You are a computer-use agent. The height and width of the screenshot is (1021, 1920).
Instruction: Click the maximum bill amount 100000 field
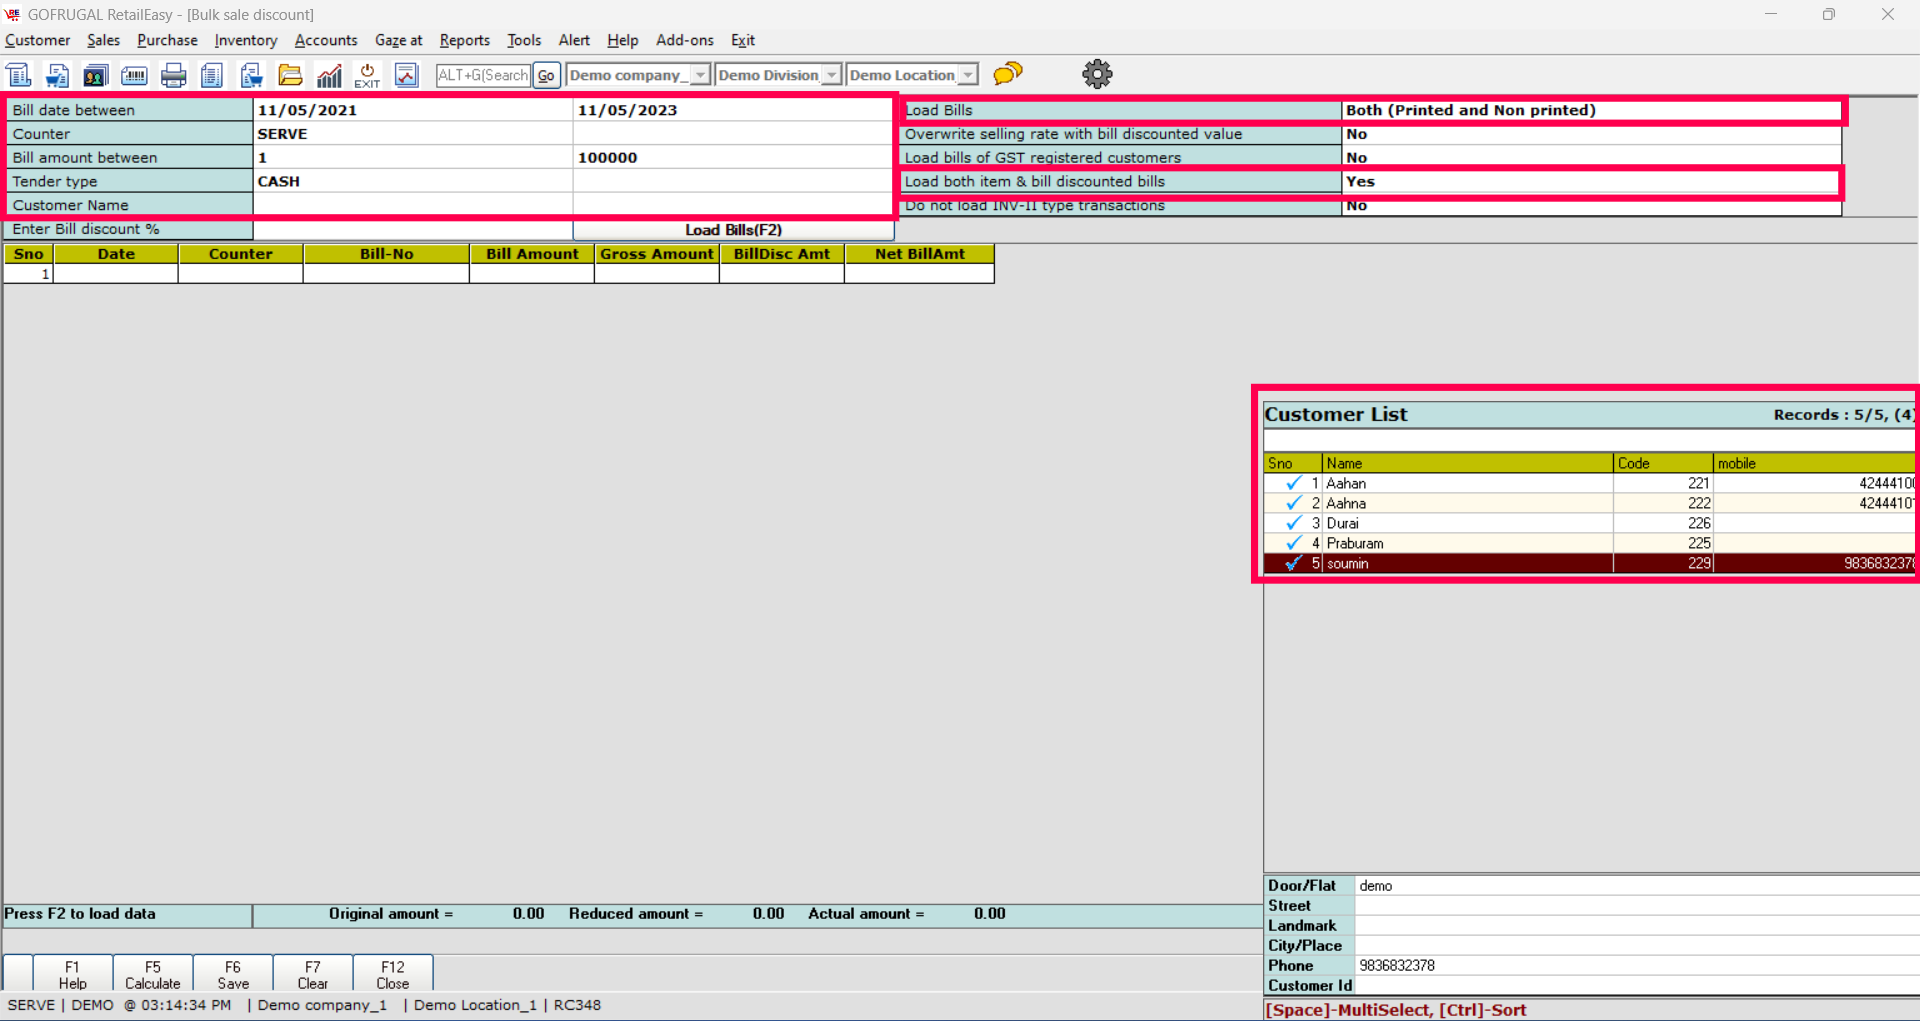[733, 158]
